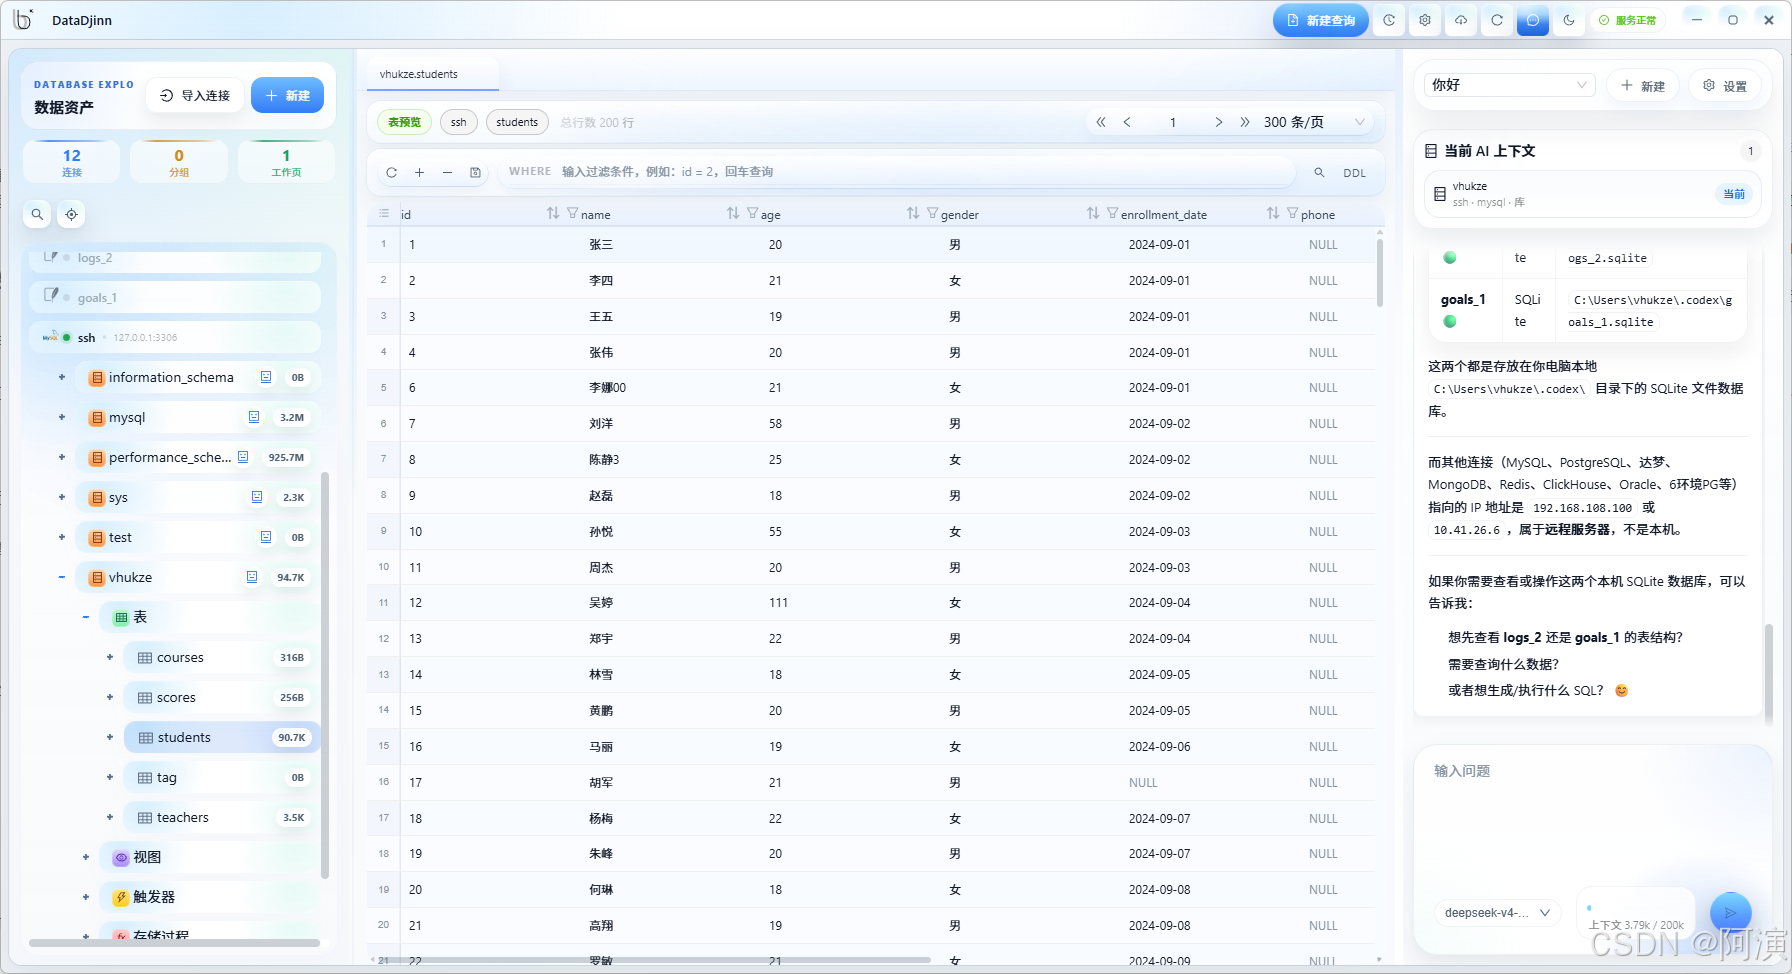Screen dimensions: 1792x974
Task: Select the ssh connection row
Action: 175,337
